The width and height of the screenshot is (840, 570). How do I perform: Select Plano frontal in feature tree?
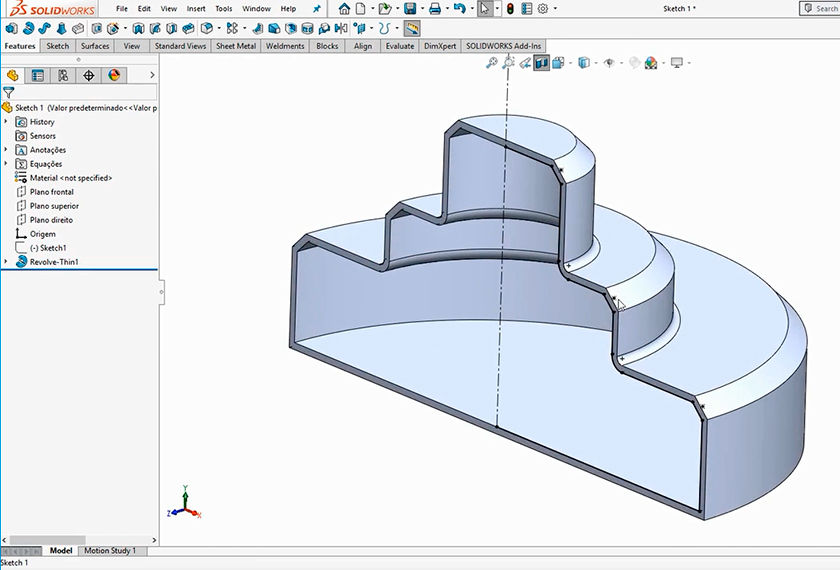51,192
